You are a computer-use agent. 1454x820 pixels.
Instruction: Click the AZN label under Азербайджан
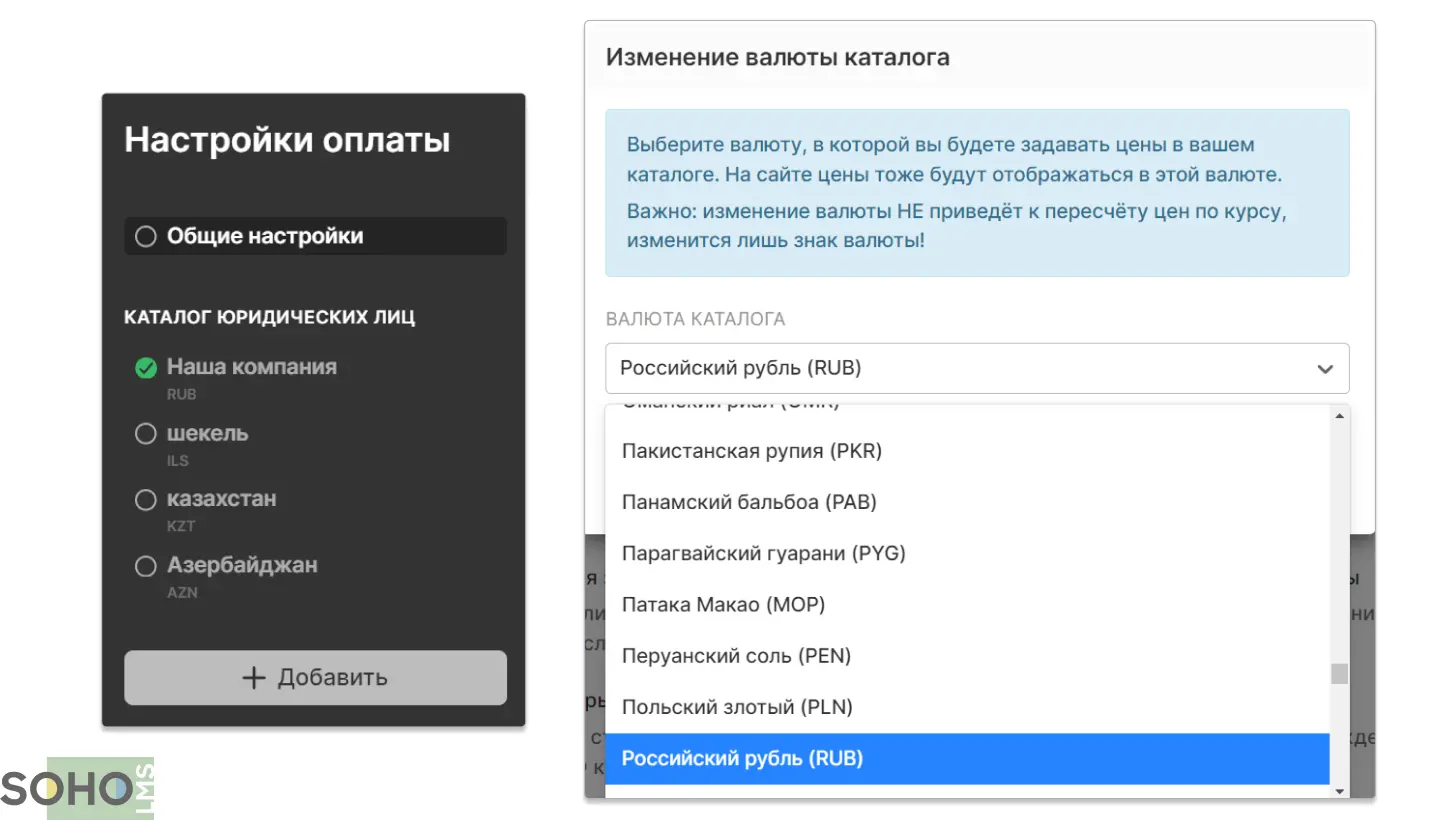pyautogui.click(x=182, y=593)
